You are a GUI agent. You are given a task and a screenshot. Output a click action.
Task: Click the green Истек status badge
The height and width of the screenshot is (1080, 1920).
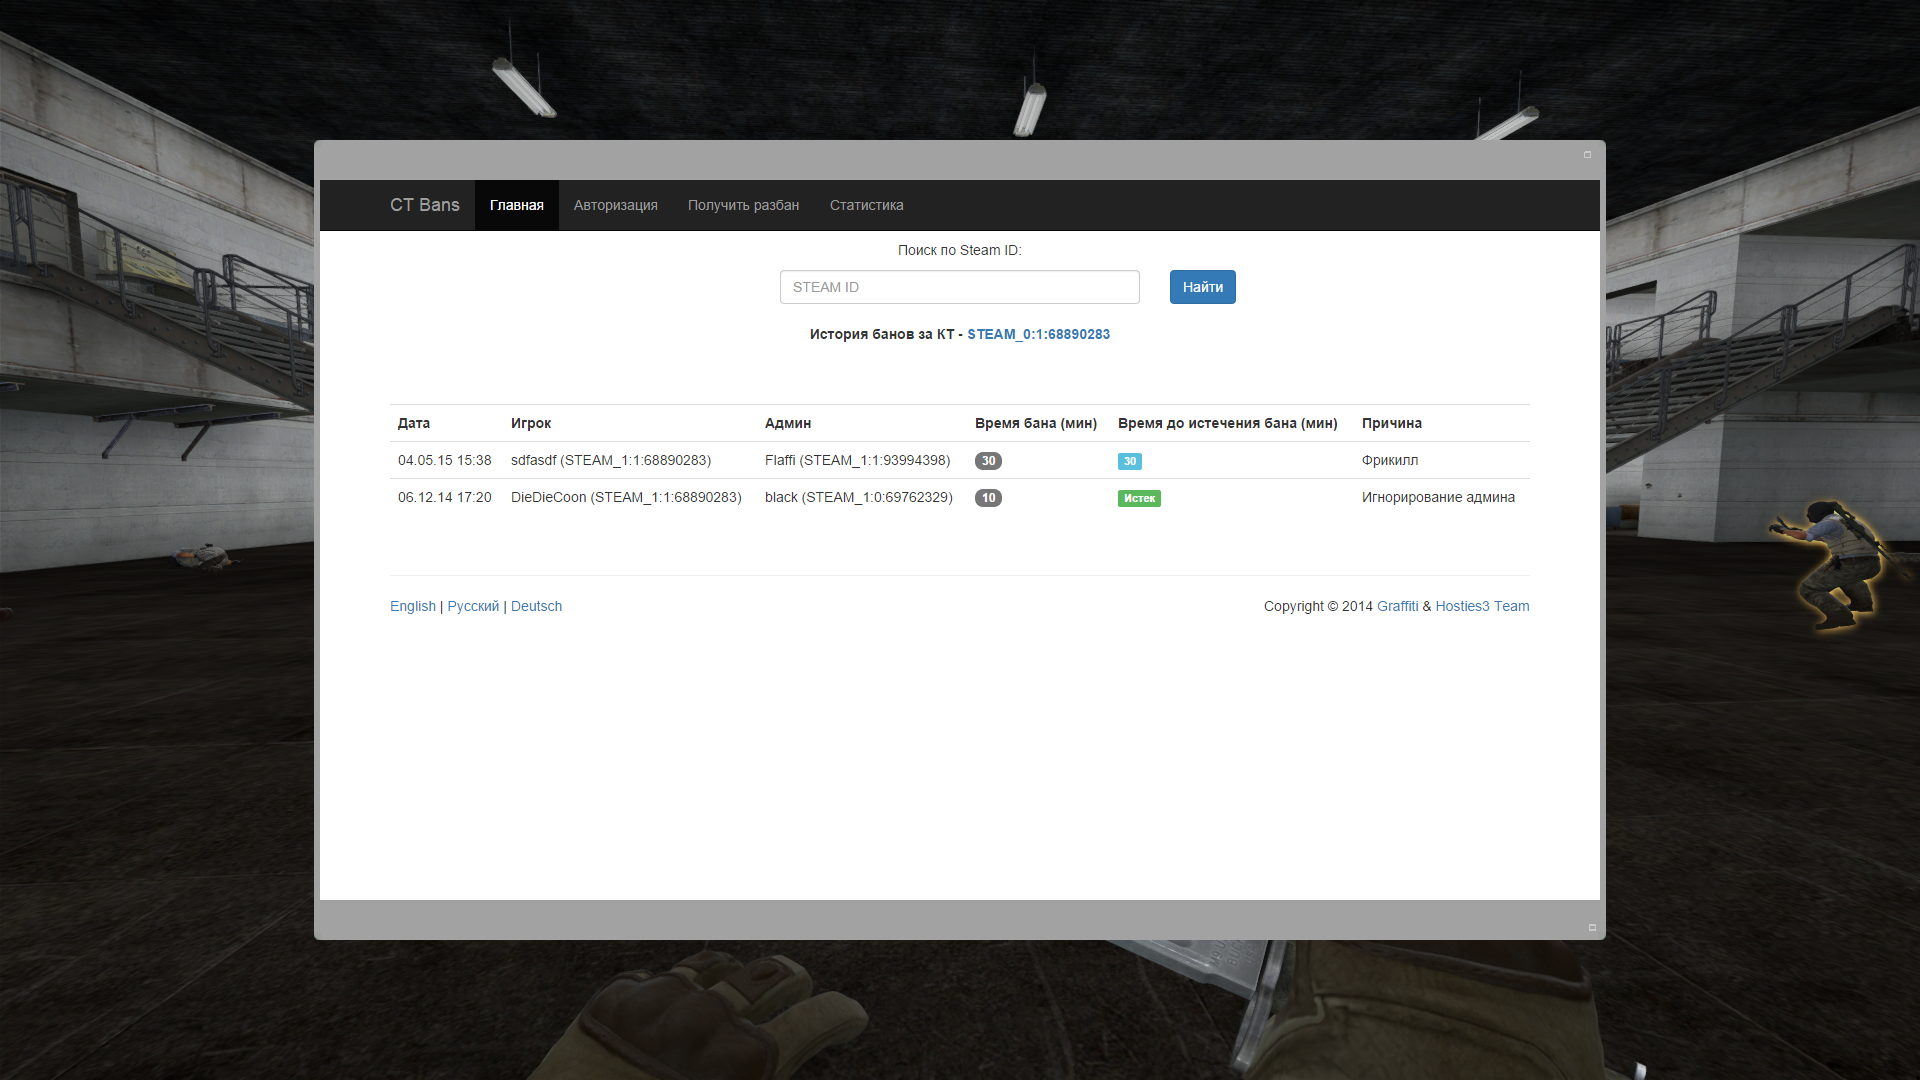click(x=1139, y=498)
